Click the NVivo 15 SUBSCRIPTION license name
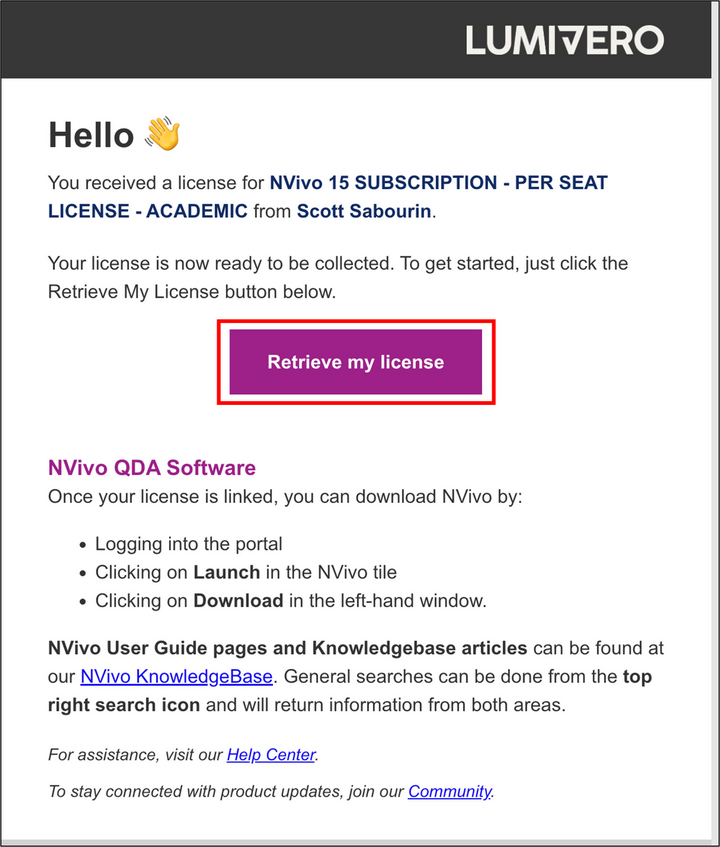Viewport: 720px width, 847px height. point(438,184)
